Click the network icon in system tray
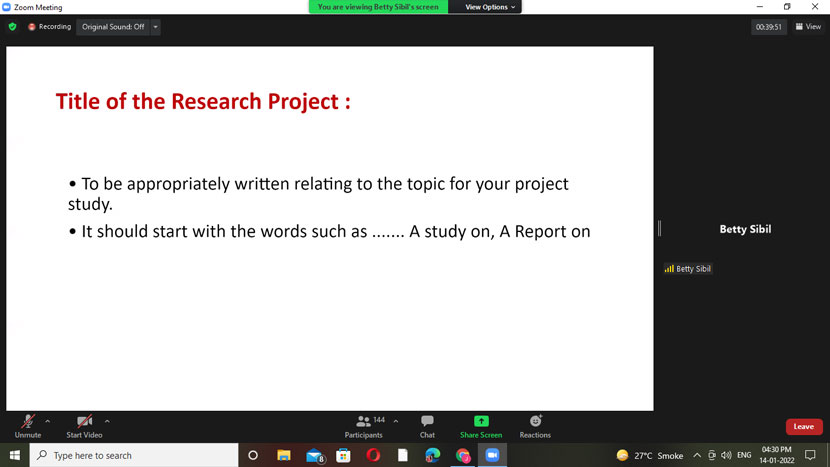Viewport: 830px width, 467px height. [x=711, y=455]
